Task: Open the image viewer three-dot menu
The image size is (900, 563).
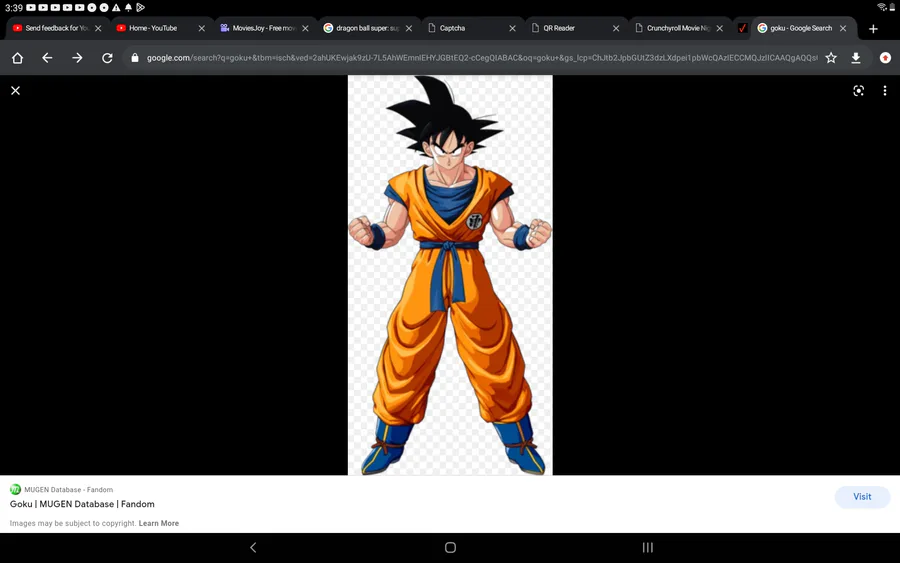Action: (x=885, y=91)
